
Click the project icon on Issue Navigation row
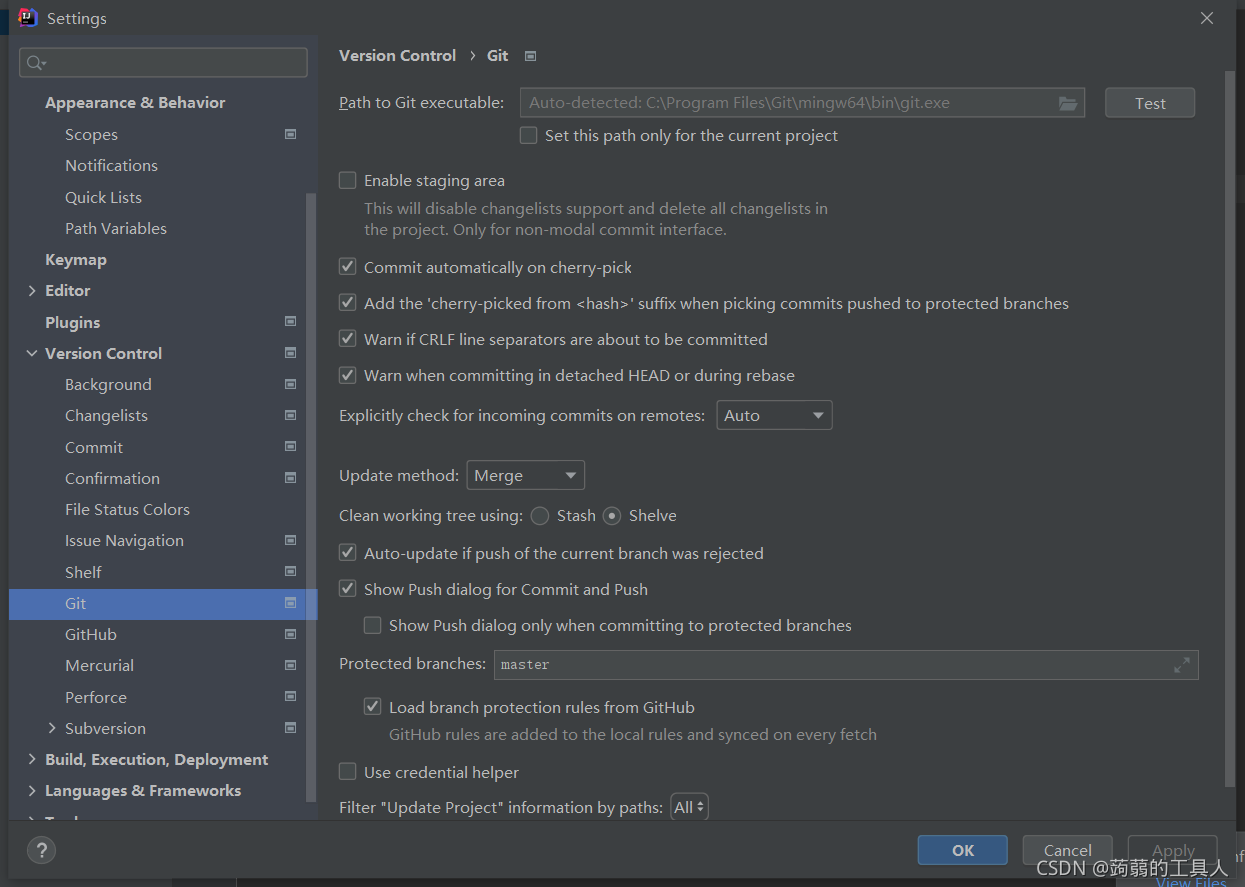coord(291,540)
